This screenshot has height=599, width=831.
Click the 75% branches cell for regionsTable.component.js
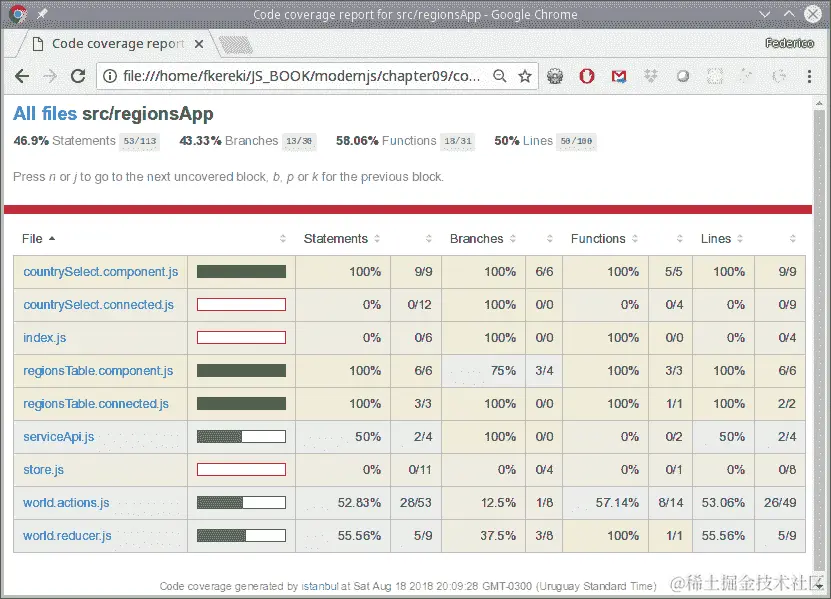(x=484, y=371)
